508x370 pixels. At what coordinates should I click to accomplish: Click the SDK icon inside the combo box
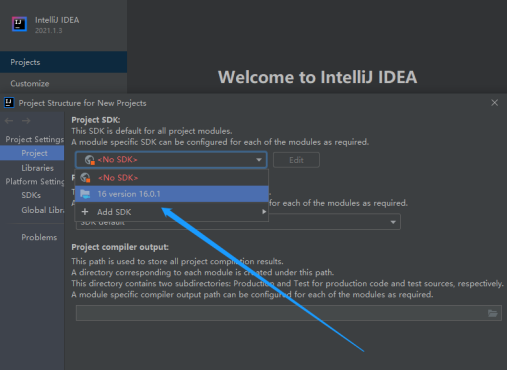[x=90, y=160]
